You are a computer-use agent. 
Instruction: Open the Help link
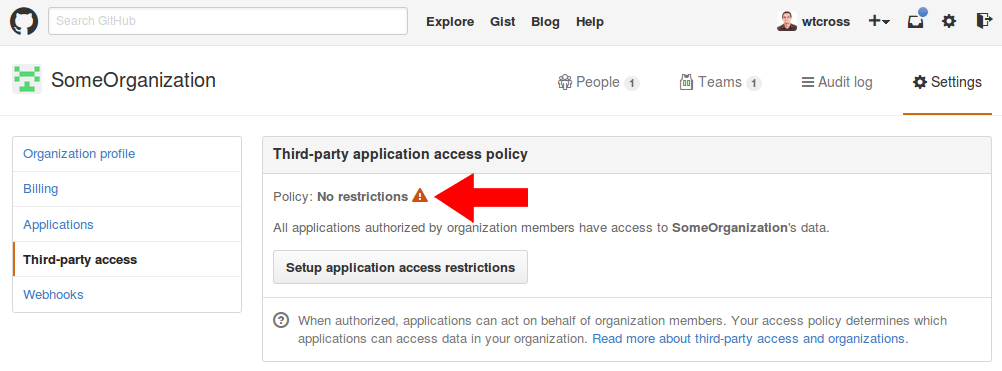tap(589, 22)
